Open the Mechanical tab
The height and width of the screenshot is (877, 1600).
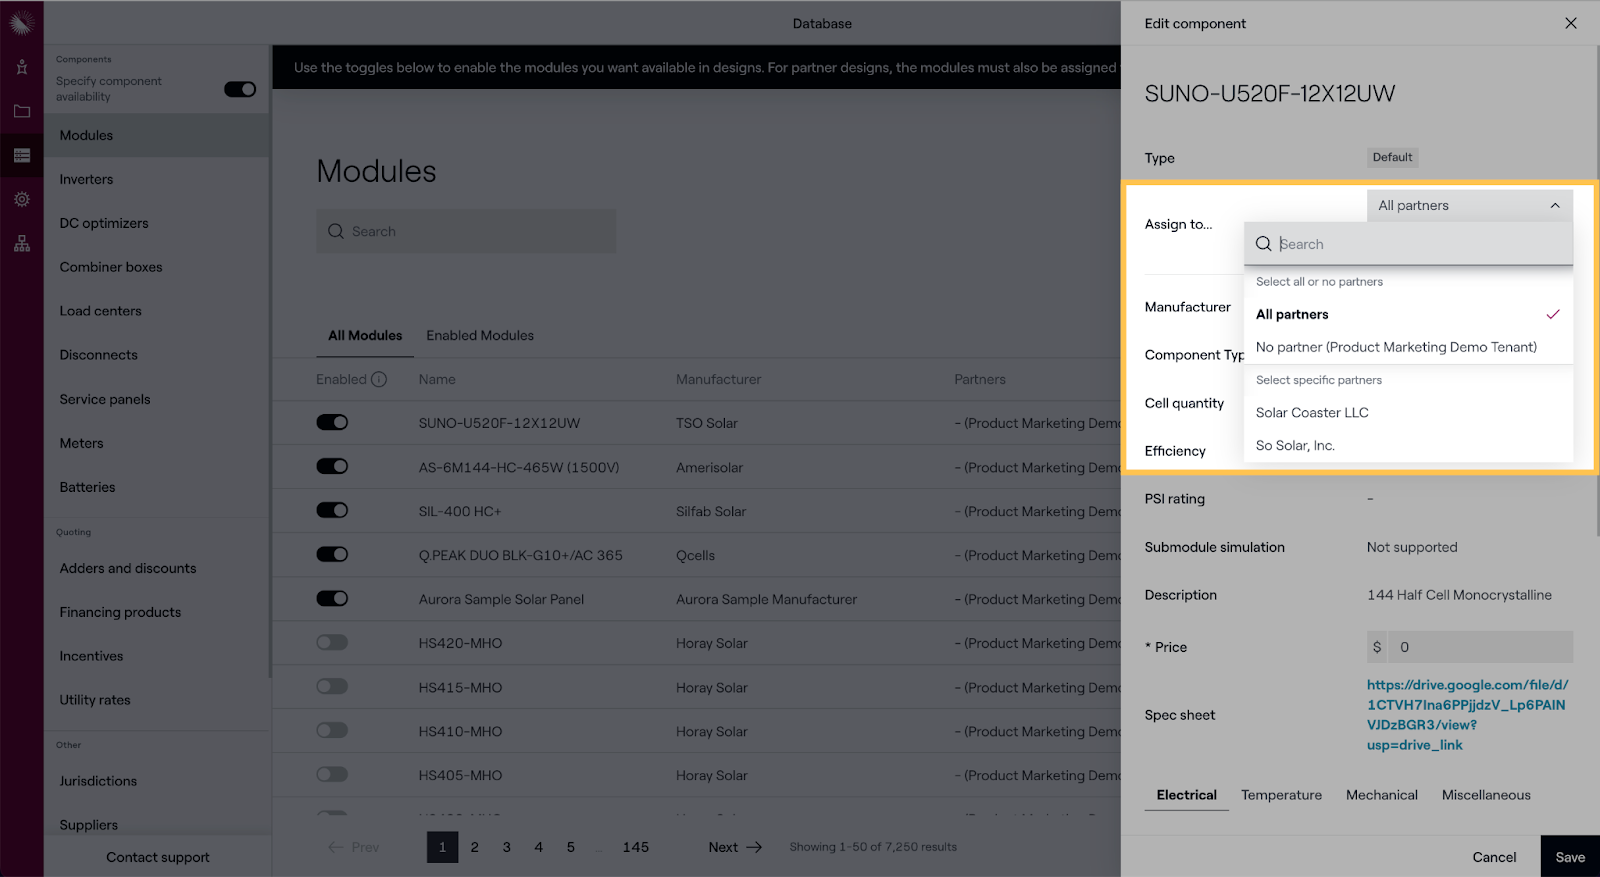(x=1381, y=795)
